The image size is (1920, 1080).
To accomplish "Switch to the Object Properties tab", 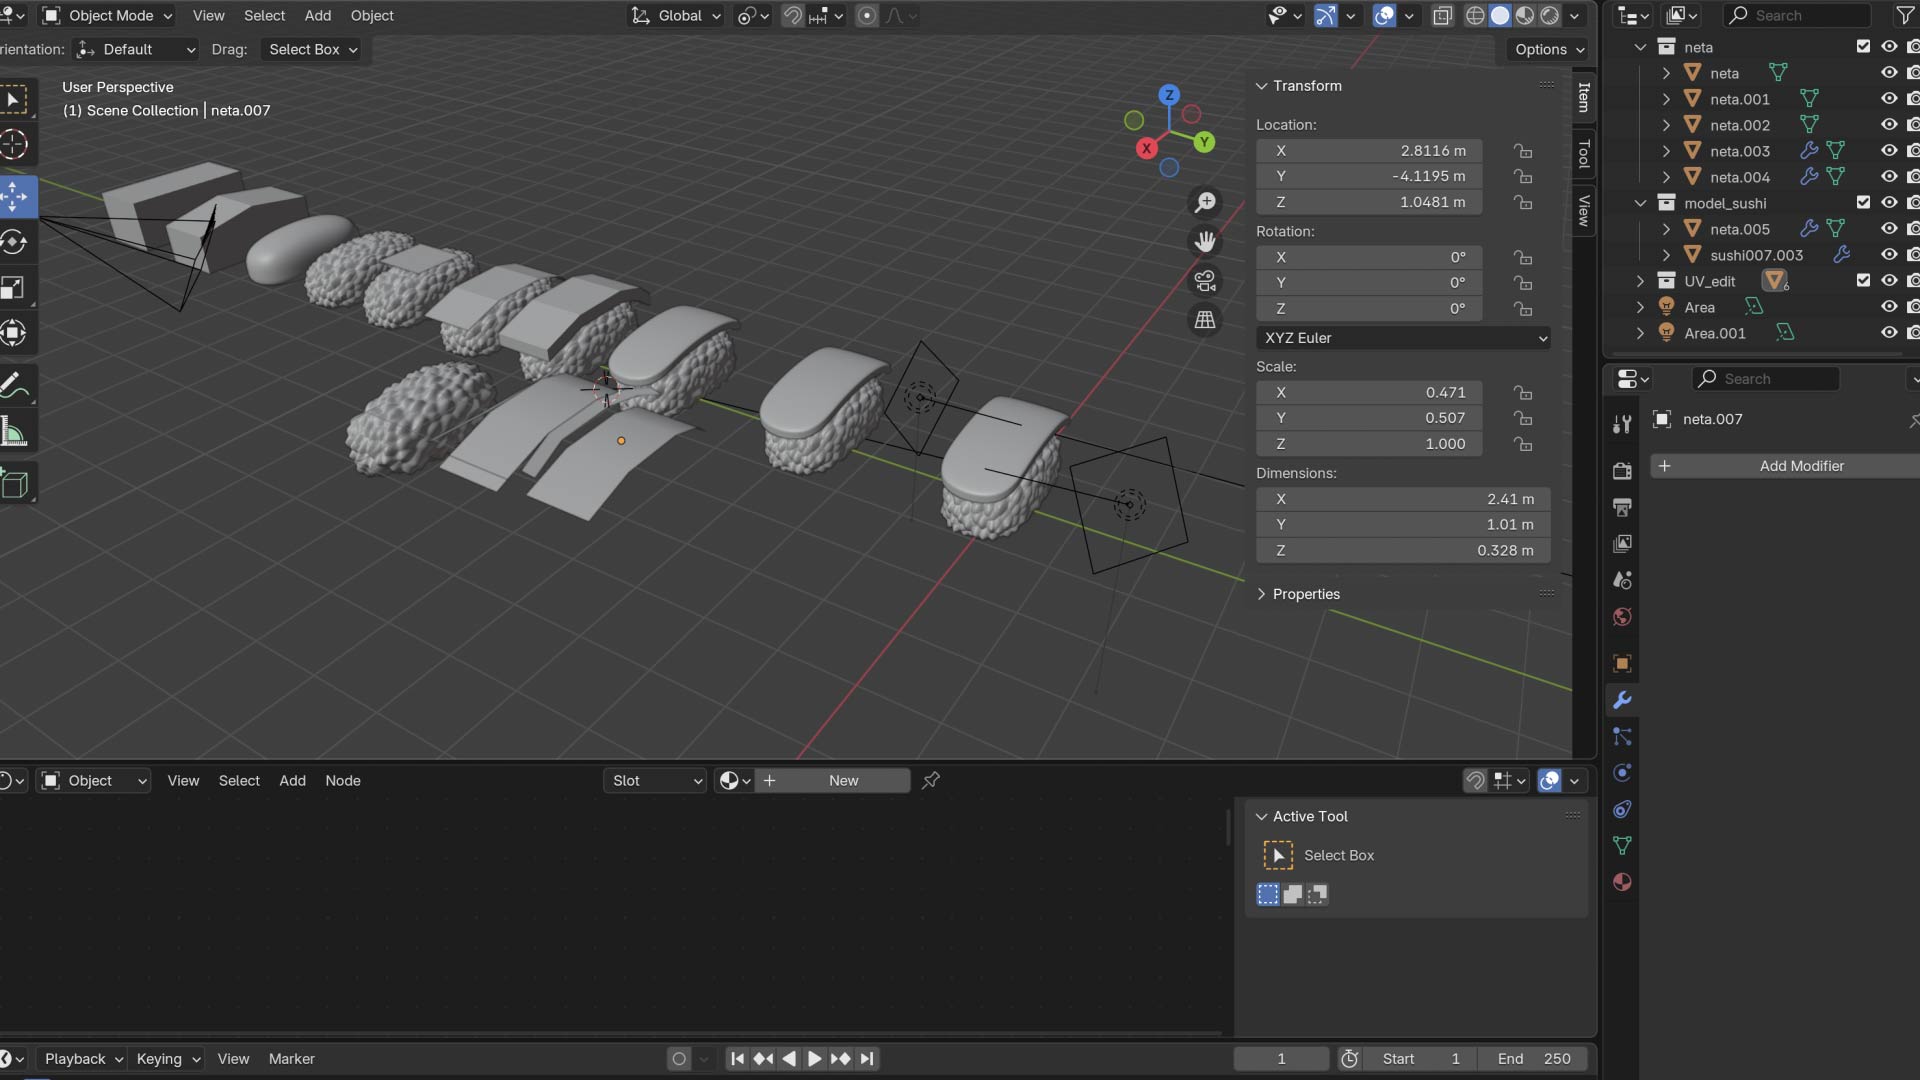I will pyautogui.click(x=1622, y=663).
